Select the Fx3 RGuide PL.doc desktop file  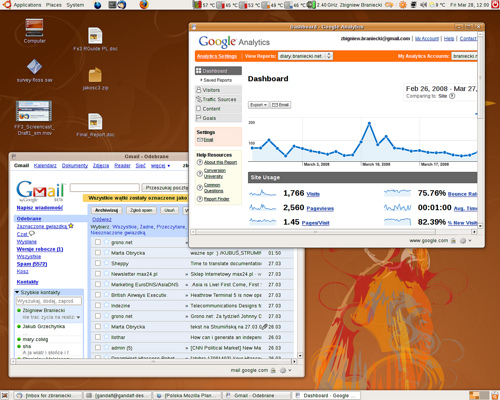point(95,39)
